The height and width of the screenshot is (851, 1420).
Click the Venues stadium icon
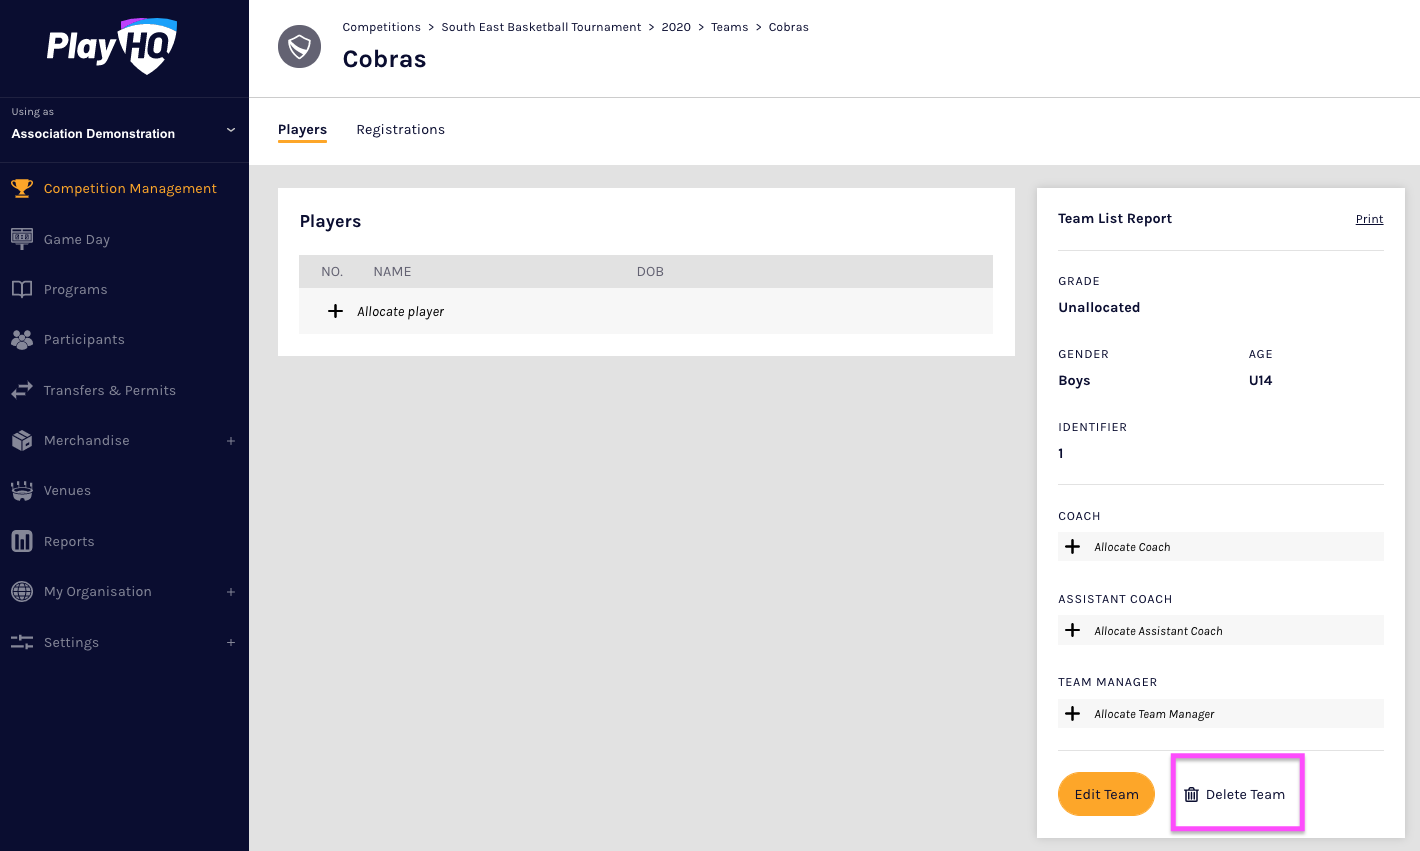pyautogui.click(x=22, y=490)
